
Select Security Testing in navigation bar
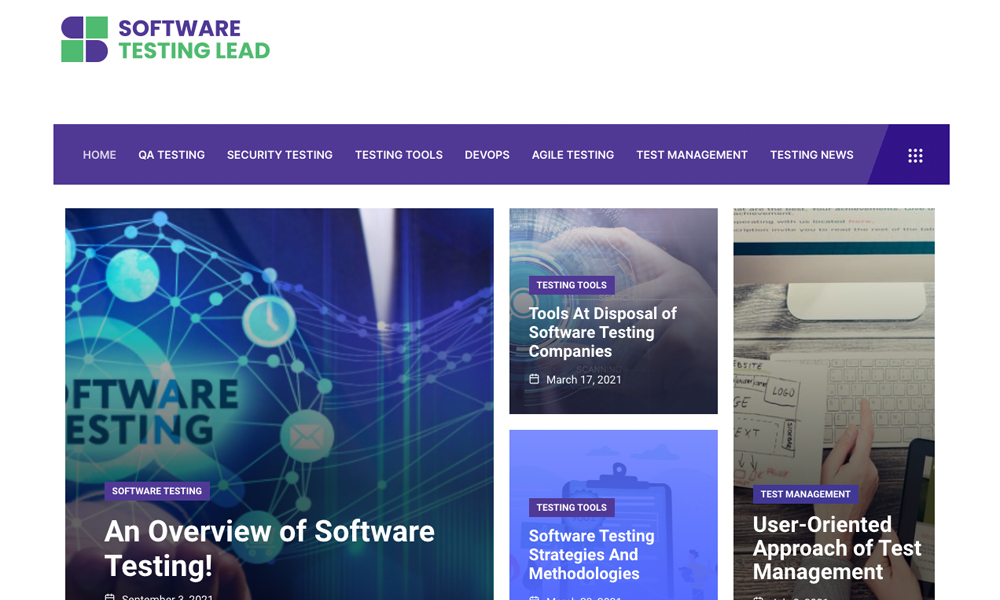pos(279,155)
